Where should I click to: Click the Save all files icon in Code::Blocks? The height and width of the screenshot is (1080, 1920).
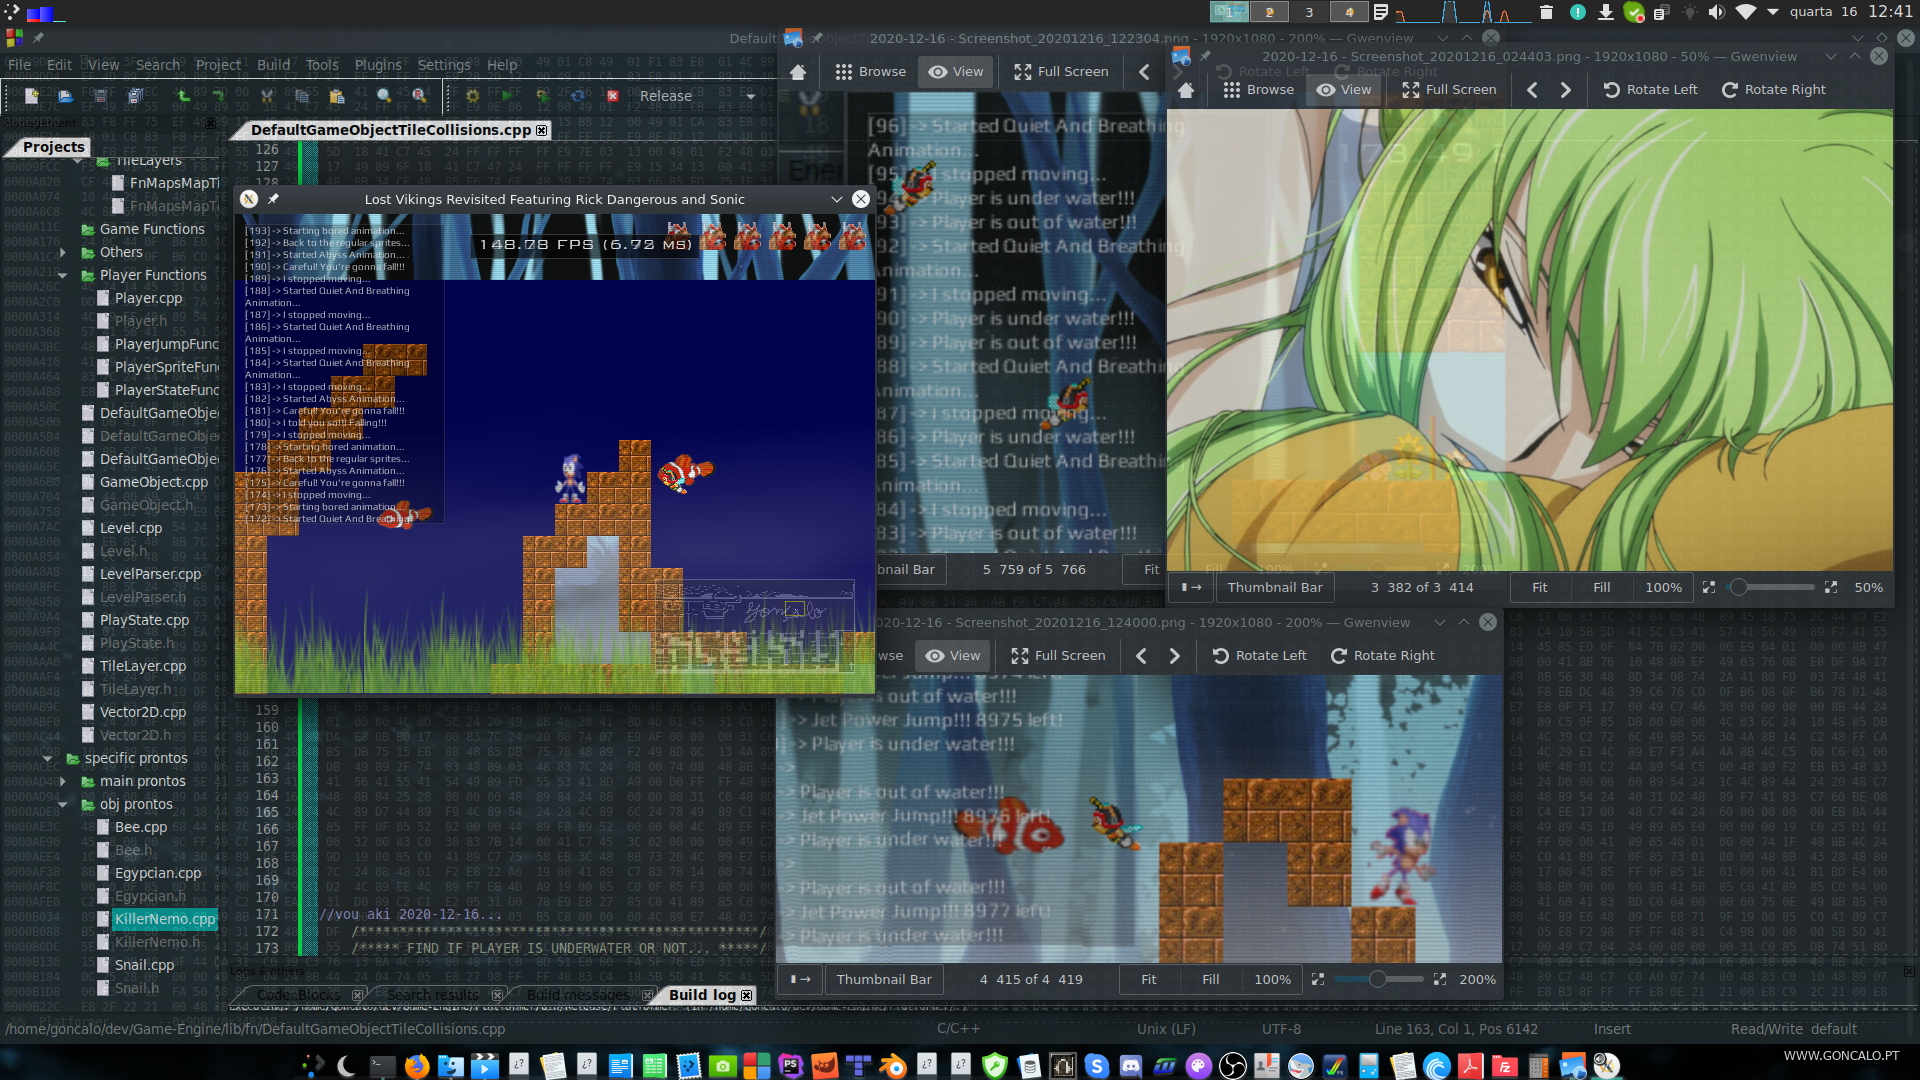point(136,96)
